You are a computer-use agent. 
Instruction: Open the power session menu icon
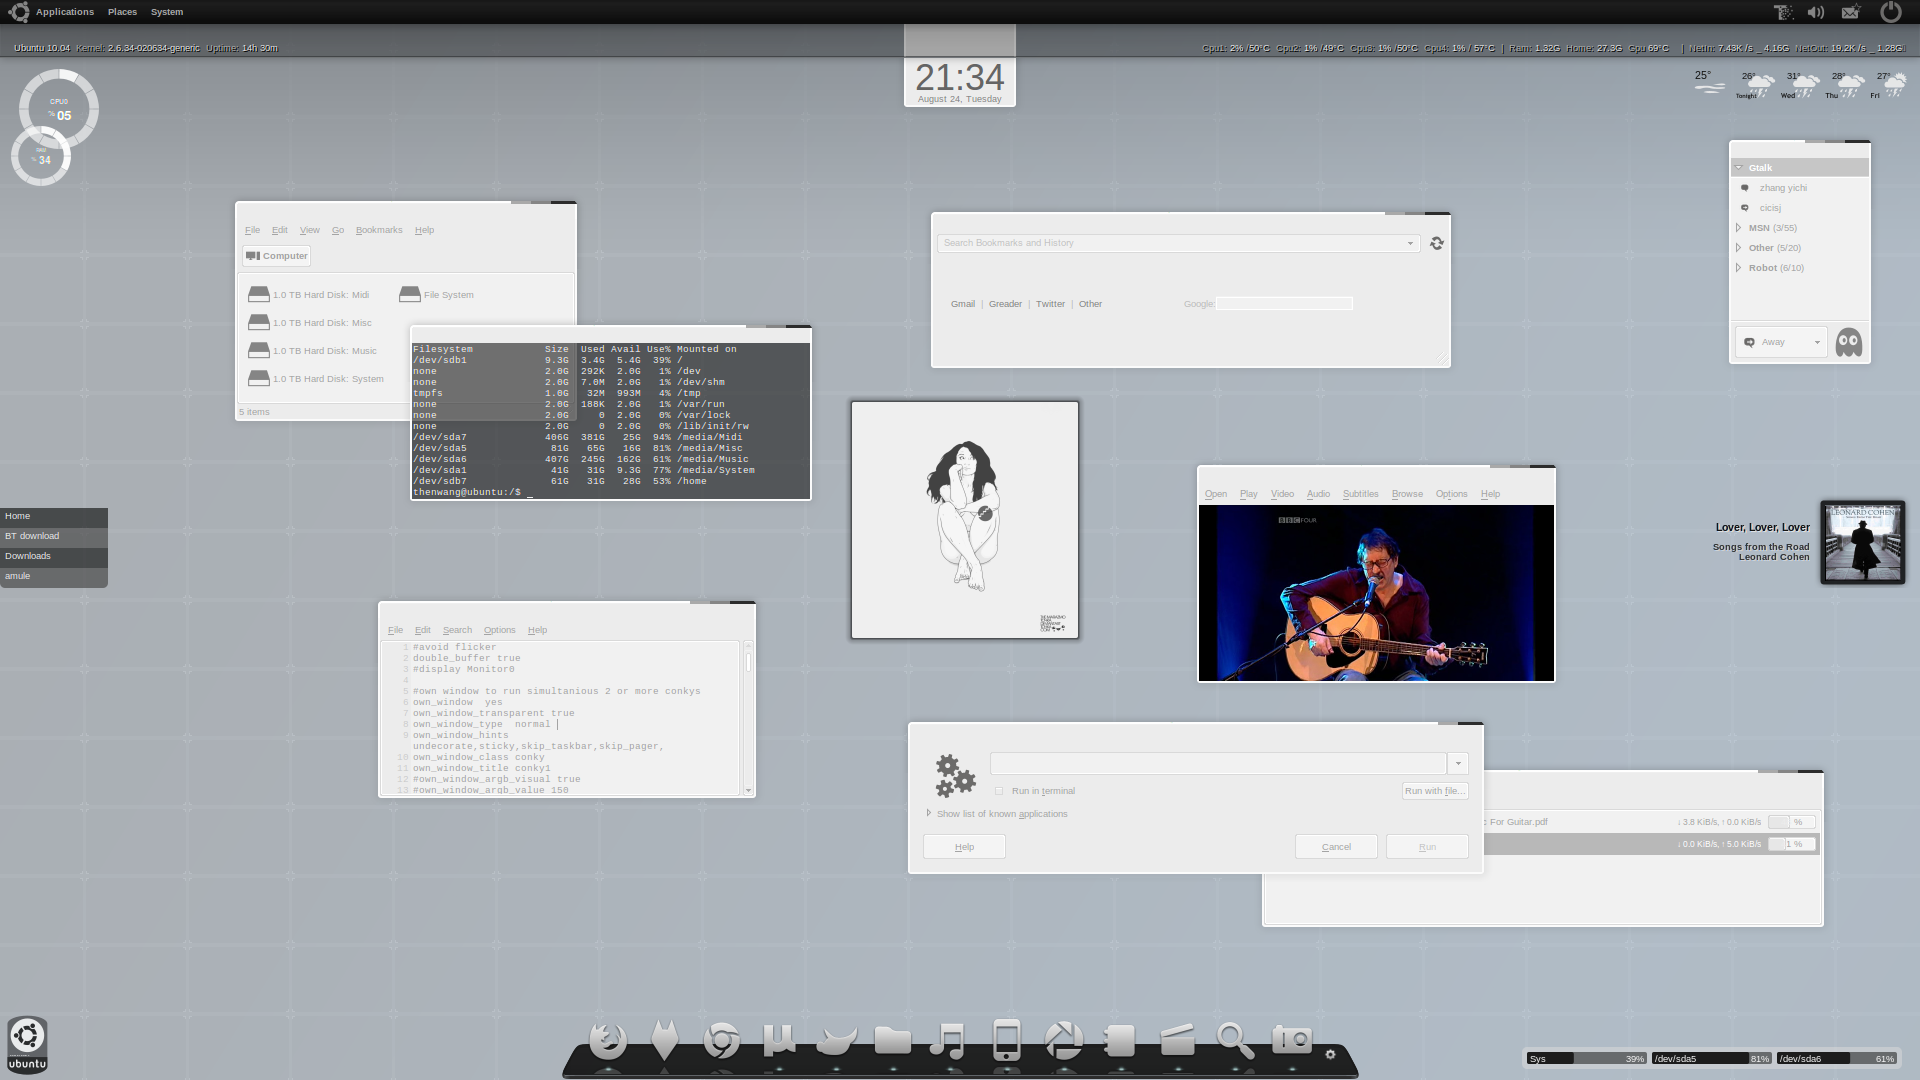[x=1890, y=12]
